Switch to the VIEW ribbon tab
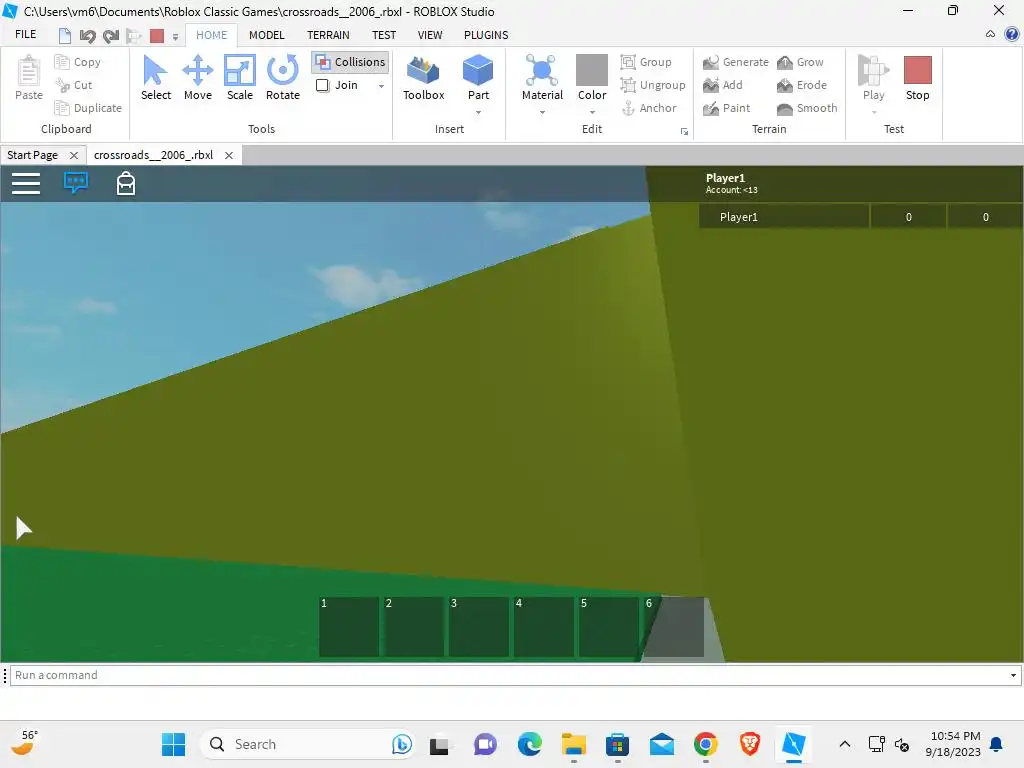 point(430,35)
